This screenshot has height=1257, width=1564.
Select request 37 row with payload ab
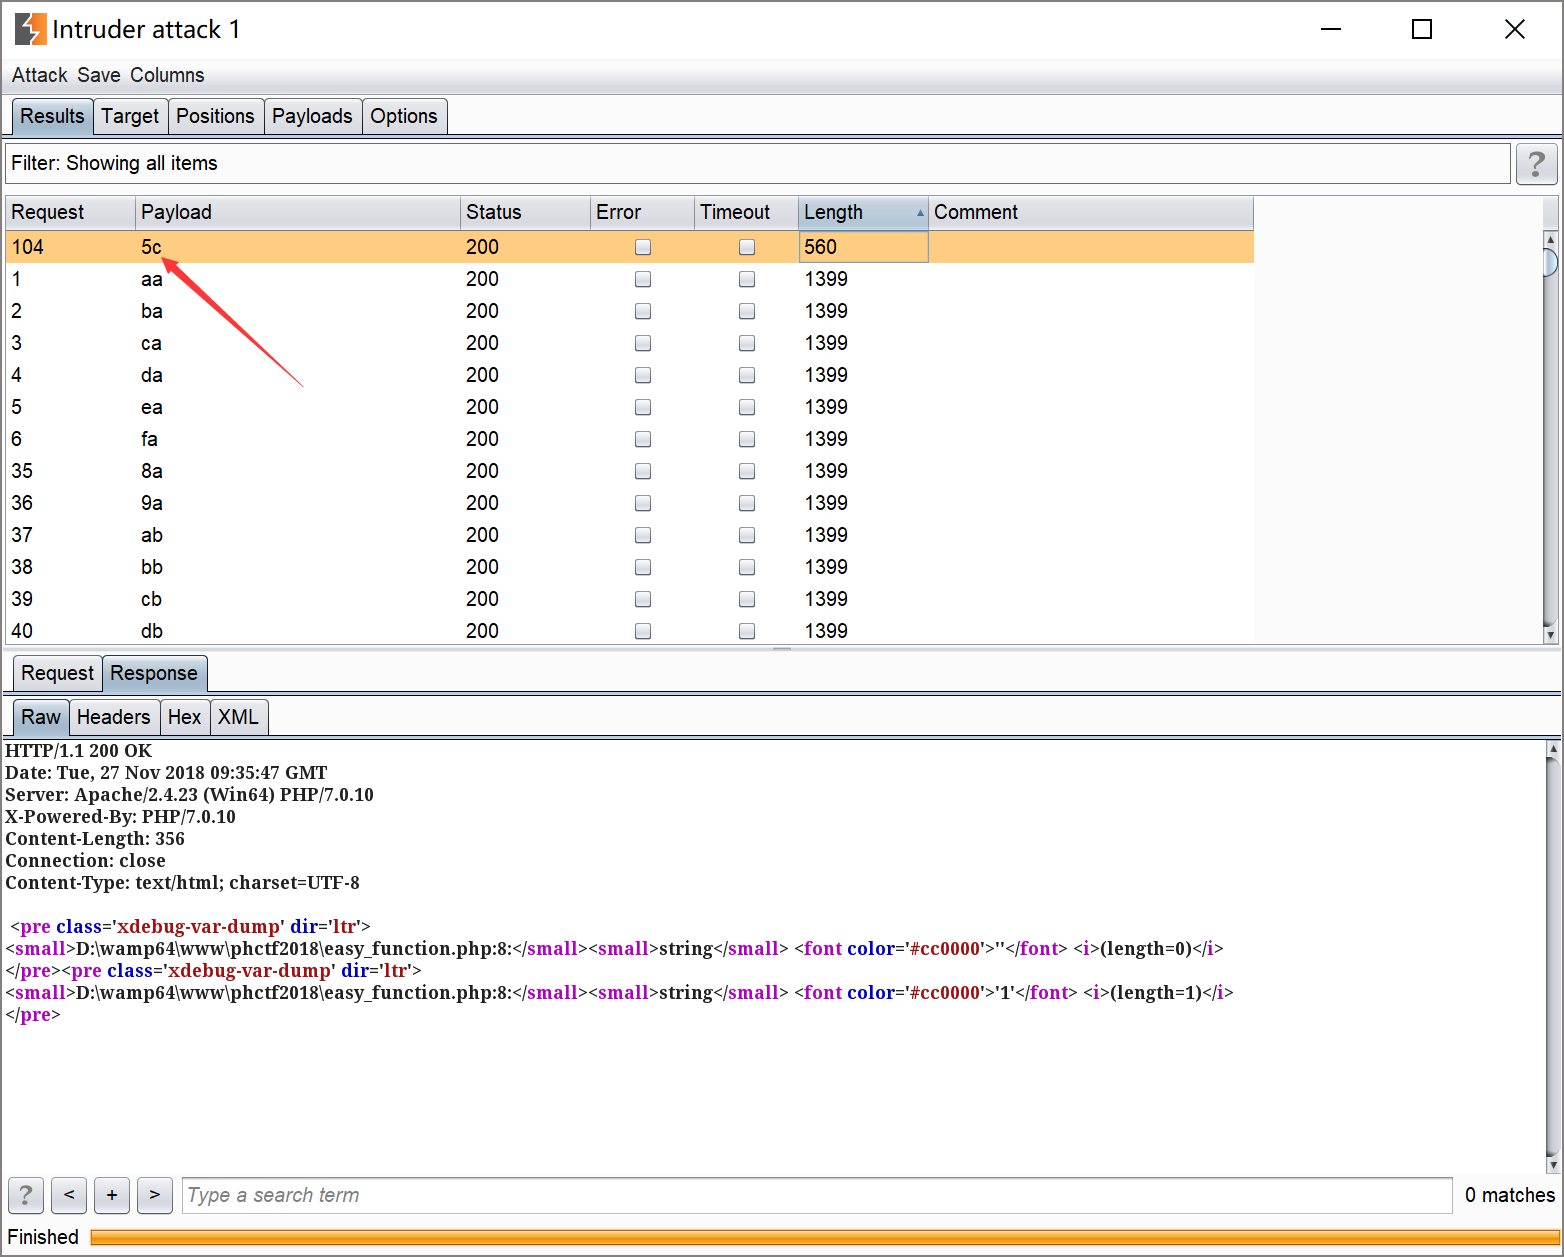(x=630, y=535)
